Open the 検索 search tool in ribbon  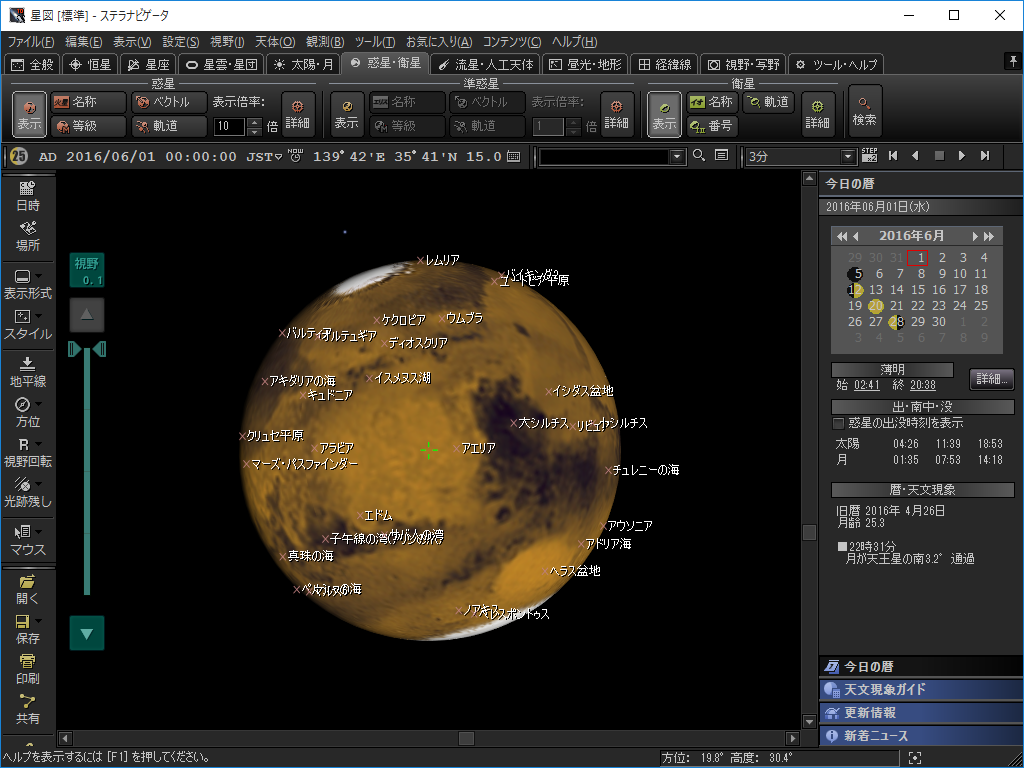pyautogui.click(x=865, y=112)
